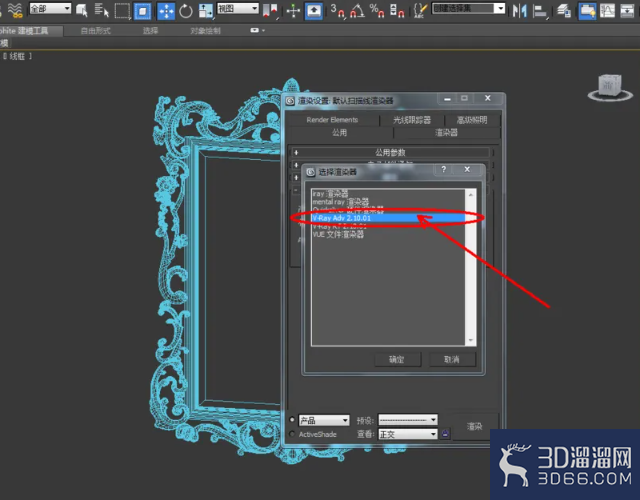Switch to the 对象绘制 ribbon tab
The width and height of the screenshot is (640, 500).
point(205,31)
